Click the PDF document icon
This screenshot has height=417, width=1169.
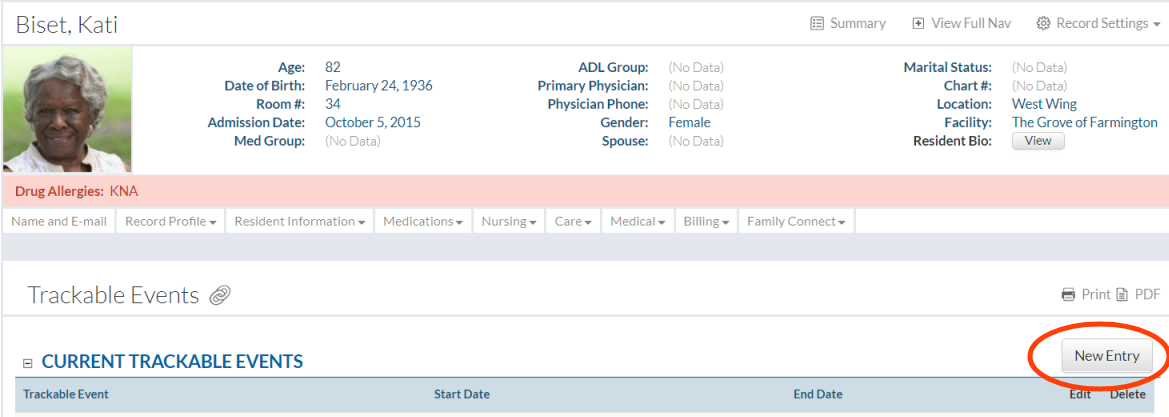pyautogui.click(x=1122, y=295)
